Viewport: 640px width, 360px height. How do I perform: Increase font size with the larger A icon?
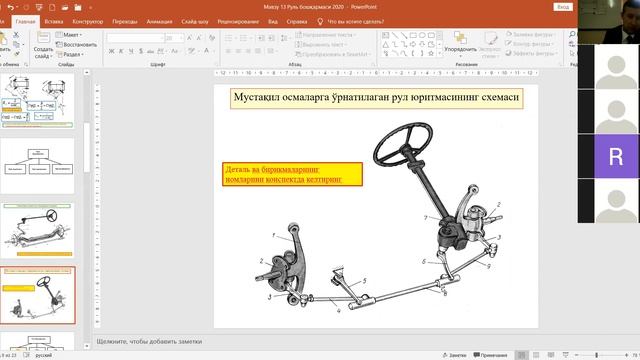pos(189,38)
